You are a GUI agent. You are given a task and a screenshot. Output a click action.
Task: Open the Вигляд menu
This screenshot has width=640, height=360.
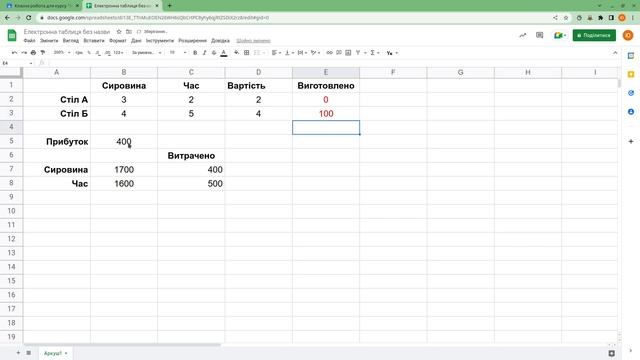click(71, 41)
